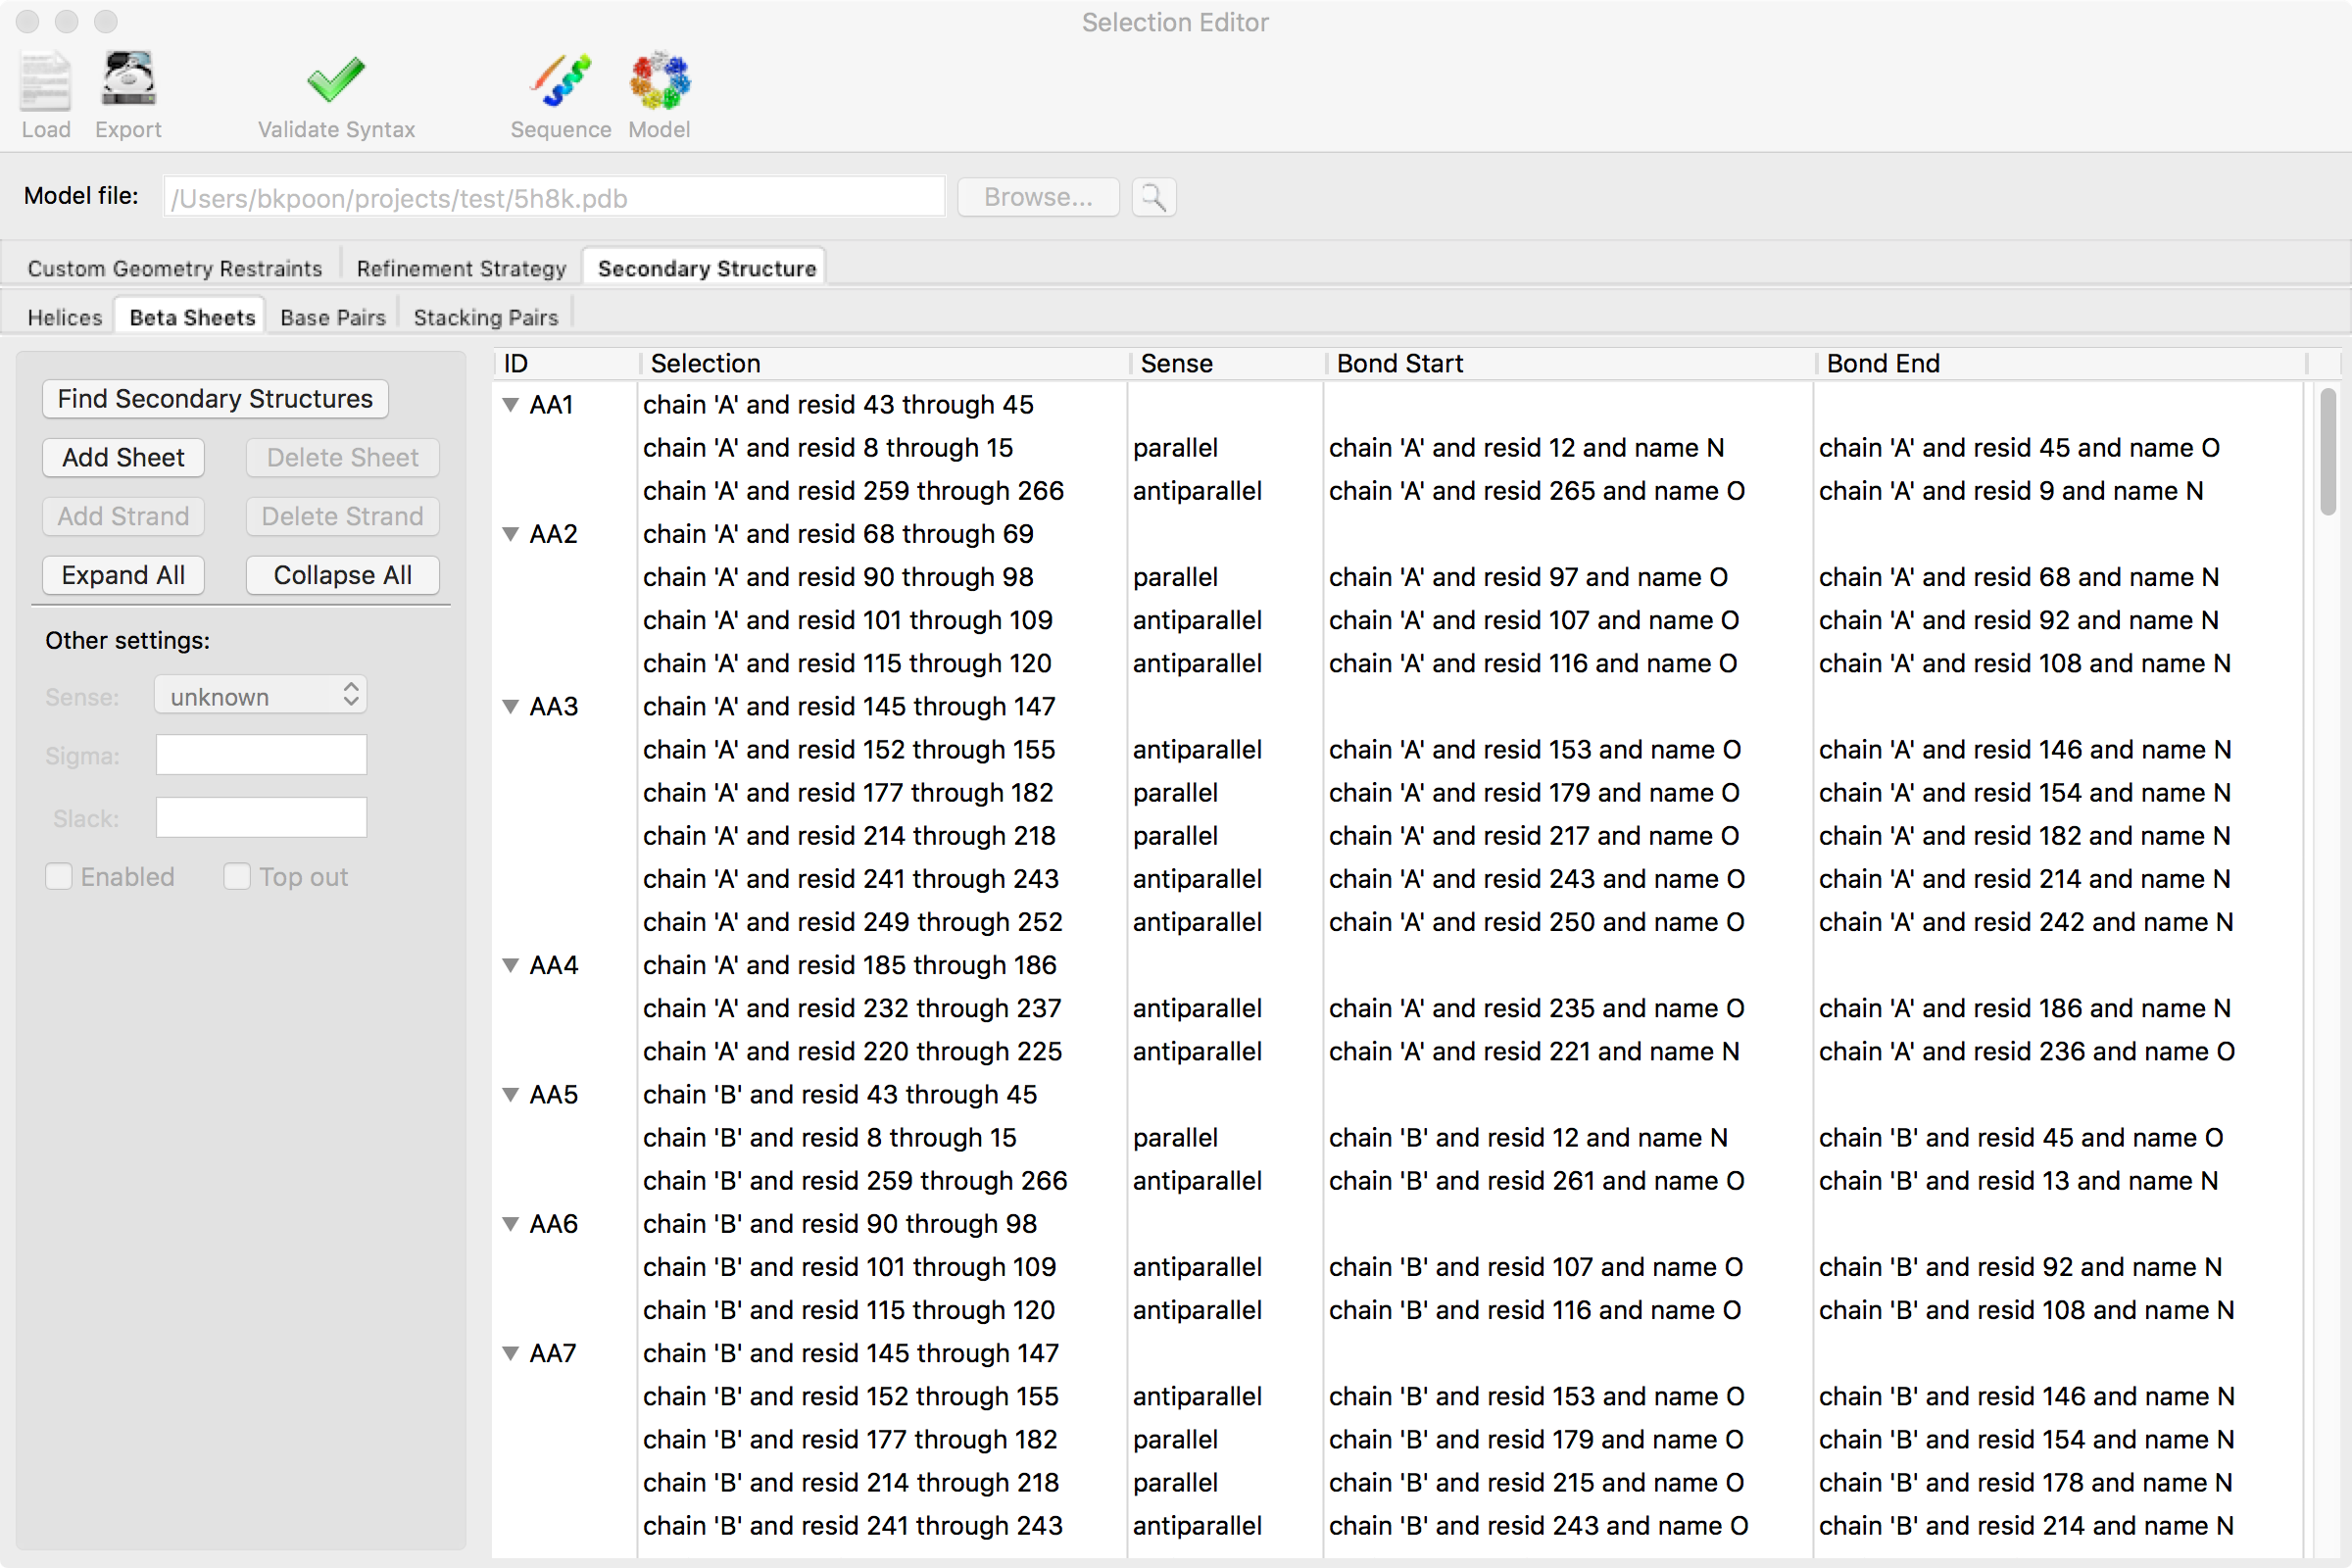Click the Load icon in the toolbar

(x=44, y=90)
